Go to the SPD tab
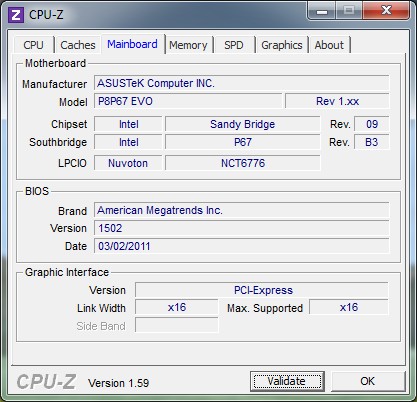Viewport: 417px width, 402px height. pyautogui.click(x=234, y=45)
